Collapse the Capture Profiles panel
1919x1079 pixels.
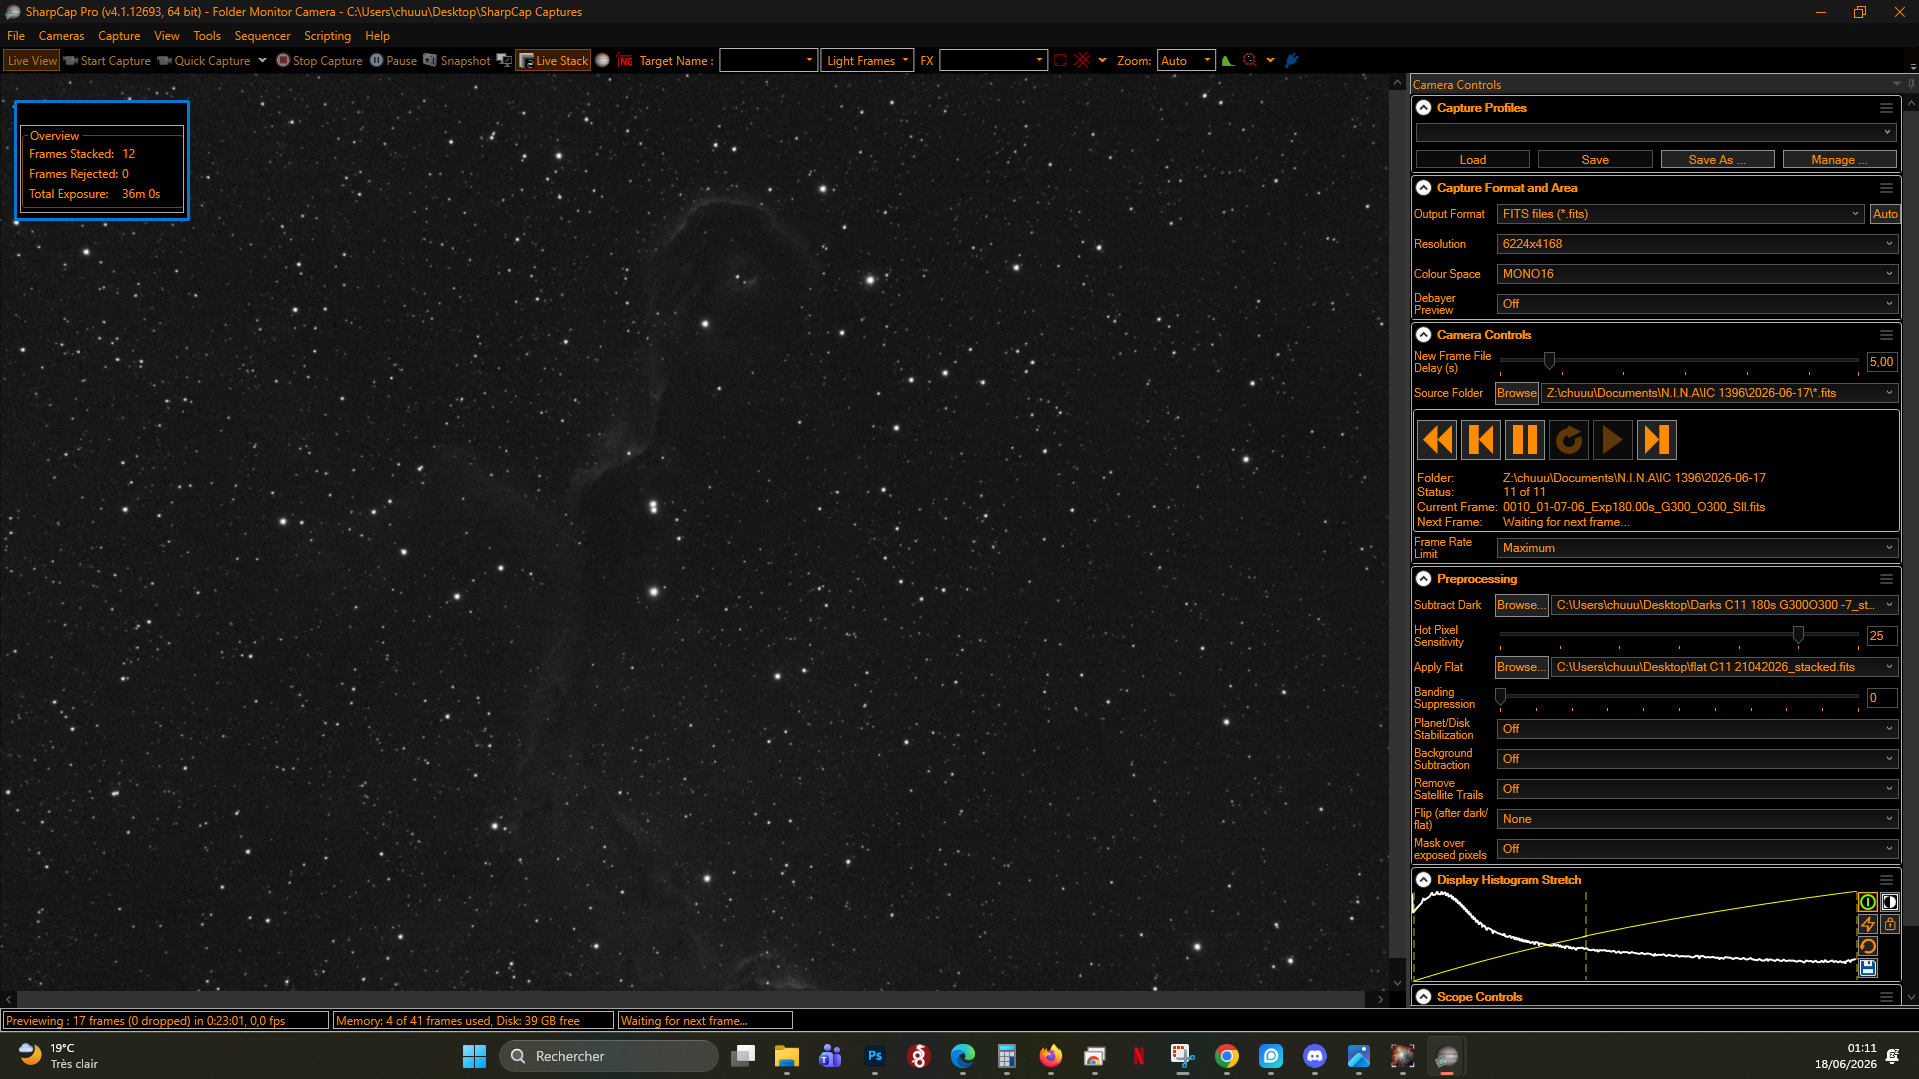pyautogui.click(x=1424, y=108)
